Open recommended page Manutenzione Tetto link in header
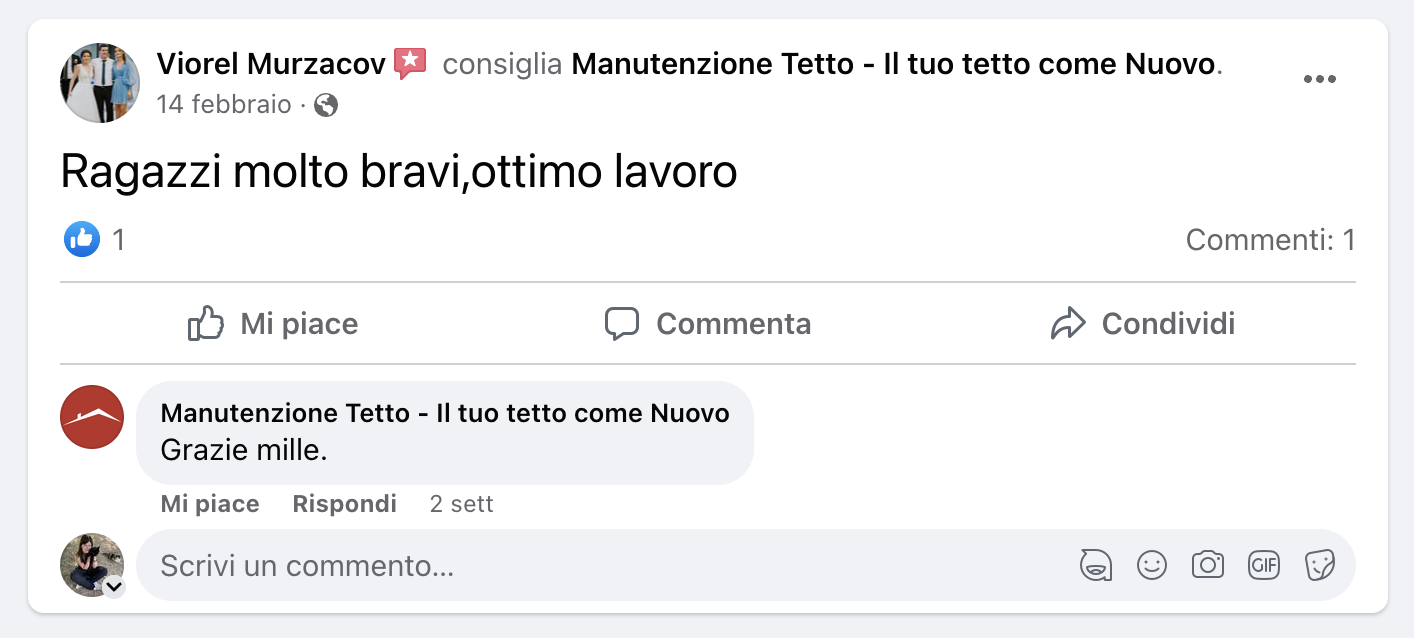The height and width of the screenshot is (638, 1414). coord(894,65)
